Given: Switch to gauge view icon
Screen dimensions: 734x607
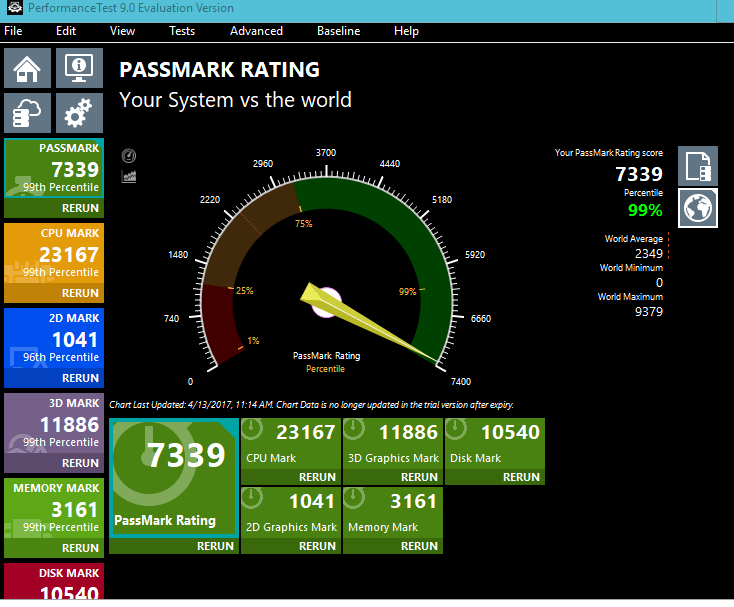Looking at the screenshot, I should click(x=129, y=155).
